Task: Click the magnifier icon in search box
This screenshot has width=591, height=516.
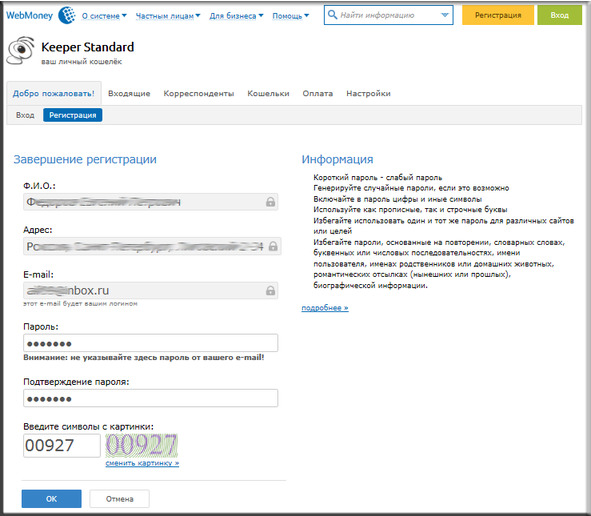Action: coord(332,15)
